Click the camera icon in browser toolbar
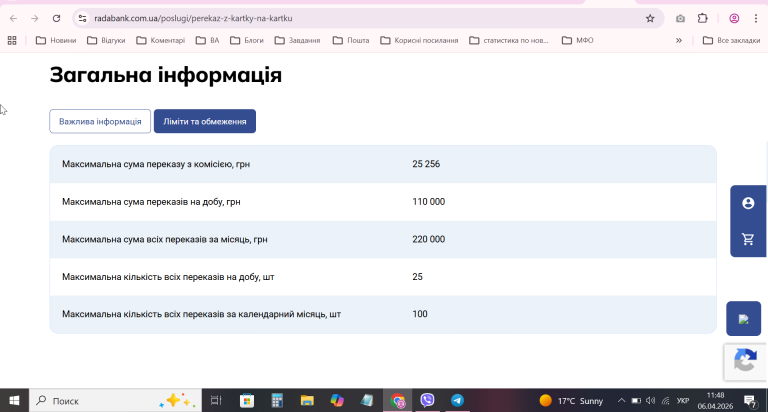768x412 pixels. [680, 19]
